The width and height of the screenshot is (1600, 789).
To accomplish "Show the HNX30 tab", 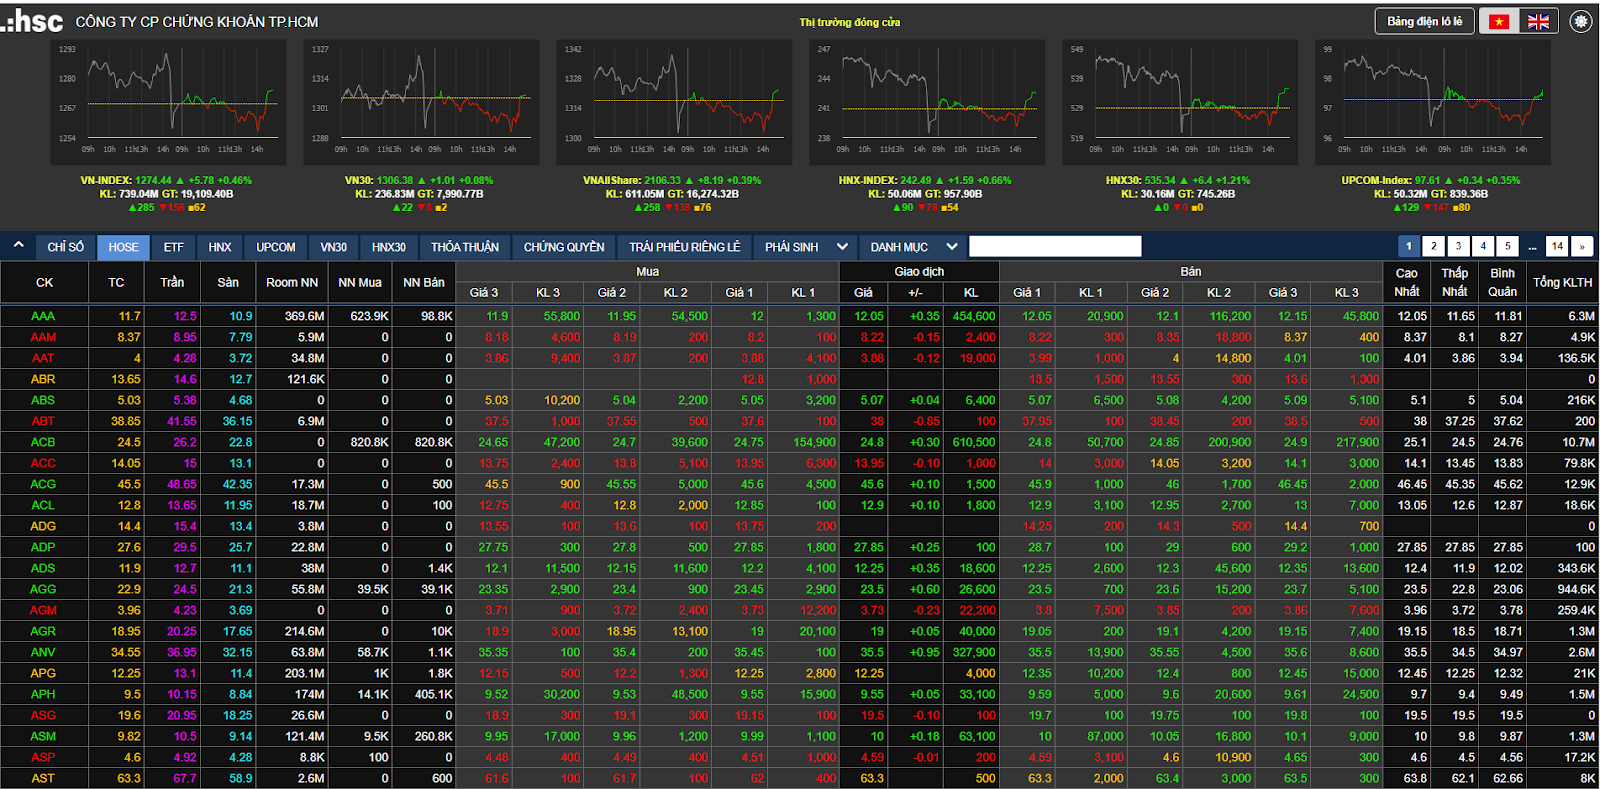I will 389,247.
